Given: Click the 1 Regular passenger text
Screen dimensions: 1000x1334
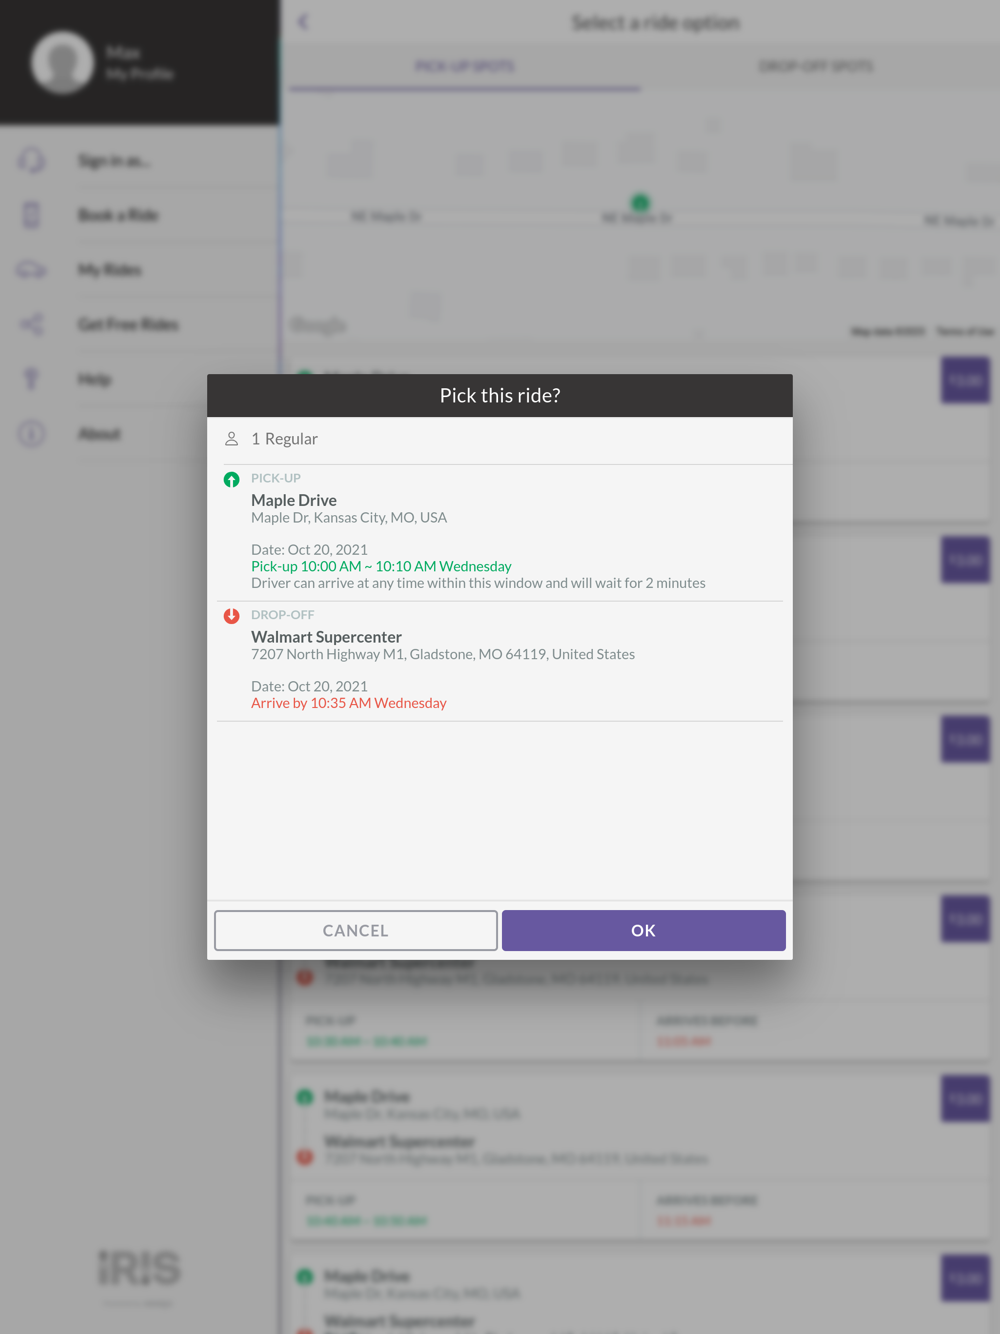Looking at the screenshot, I should [284, 439].
